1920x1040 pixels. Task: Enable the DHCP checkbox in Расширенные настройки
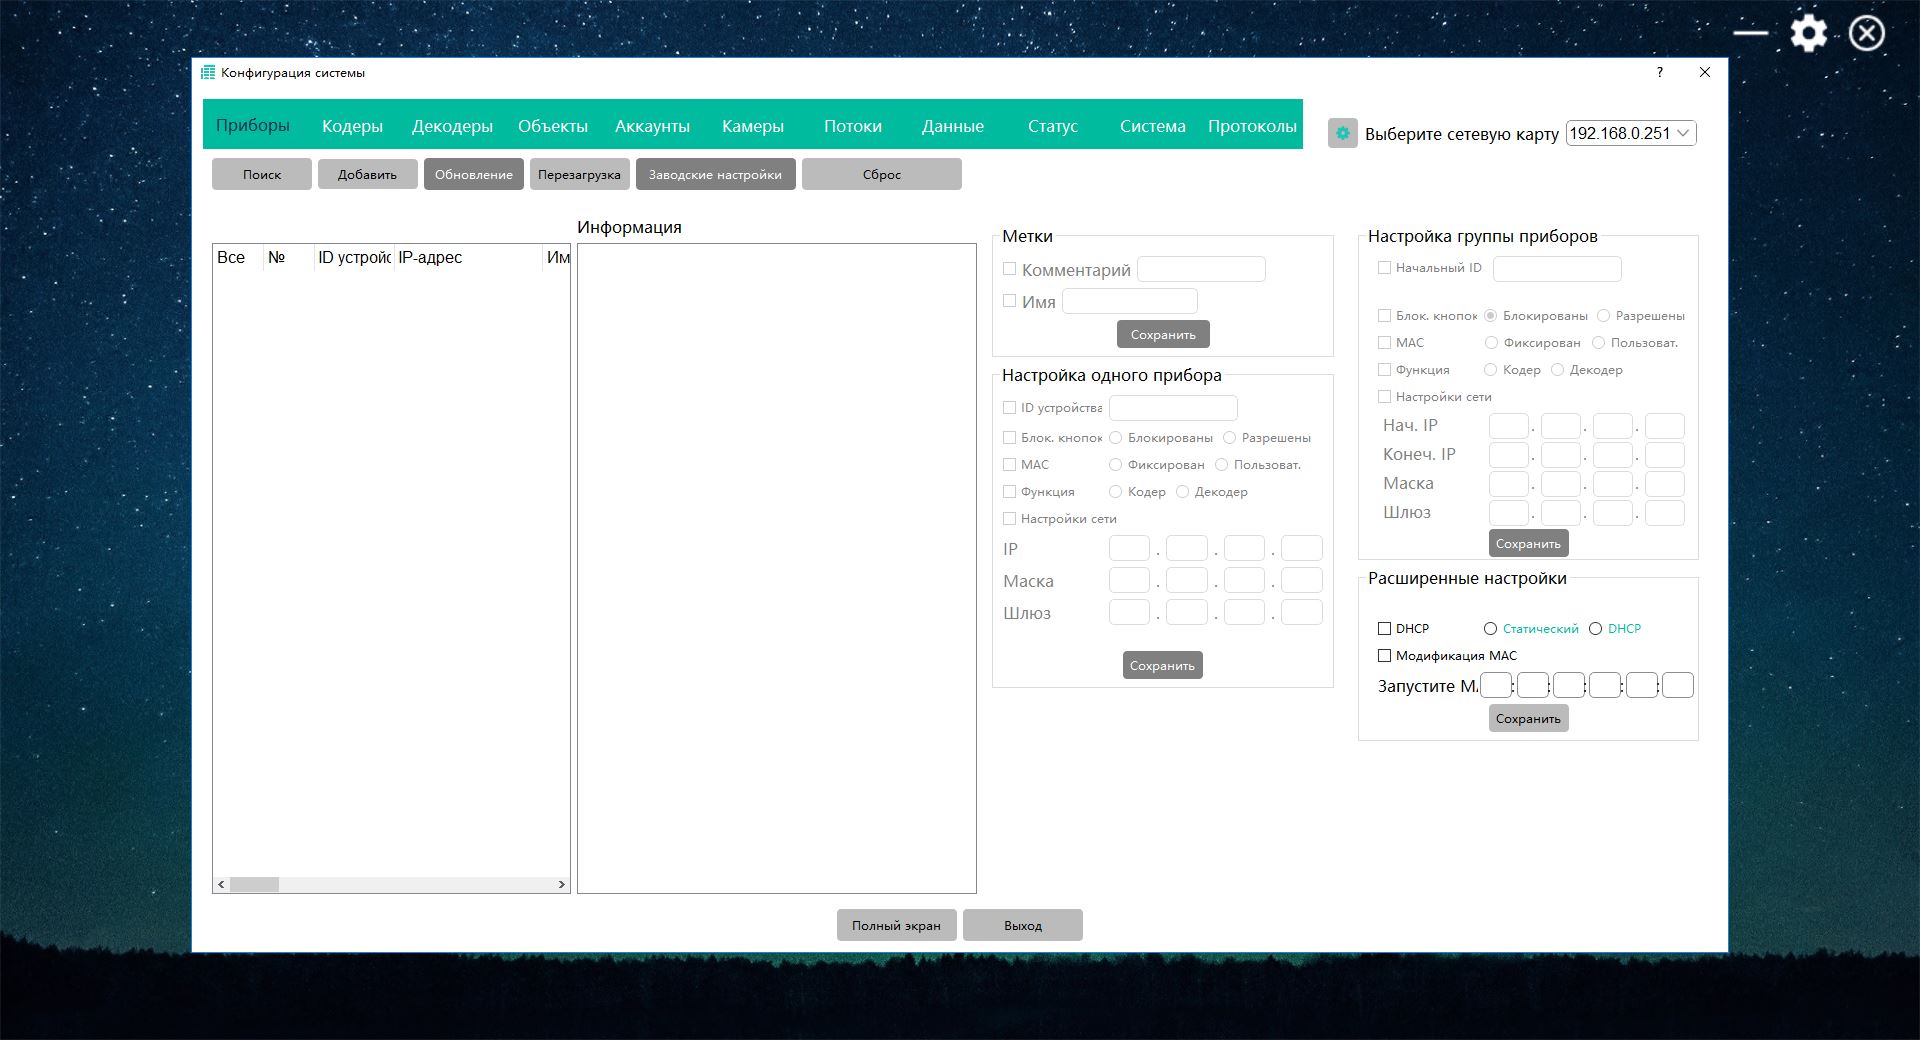point(1385,629)
